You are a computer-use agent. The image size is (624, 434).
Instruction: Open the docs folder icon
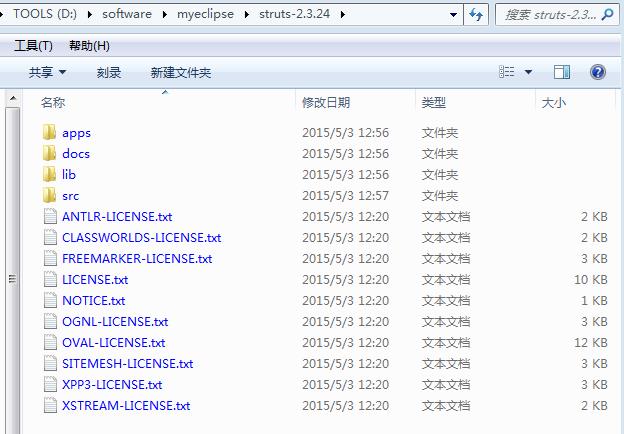point(49,154)
